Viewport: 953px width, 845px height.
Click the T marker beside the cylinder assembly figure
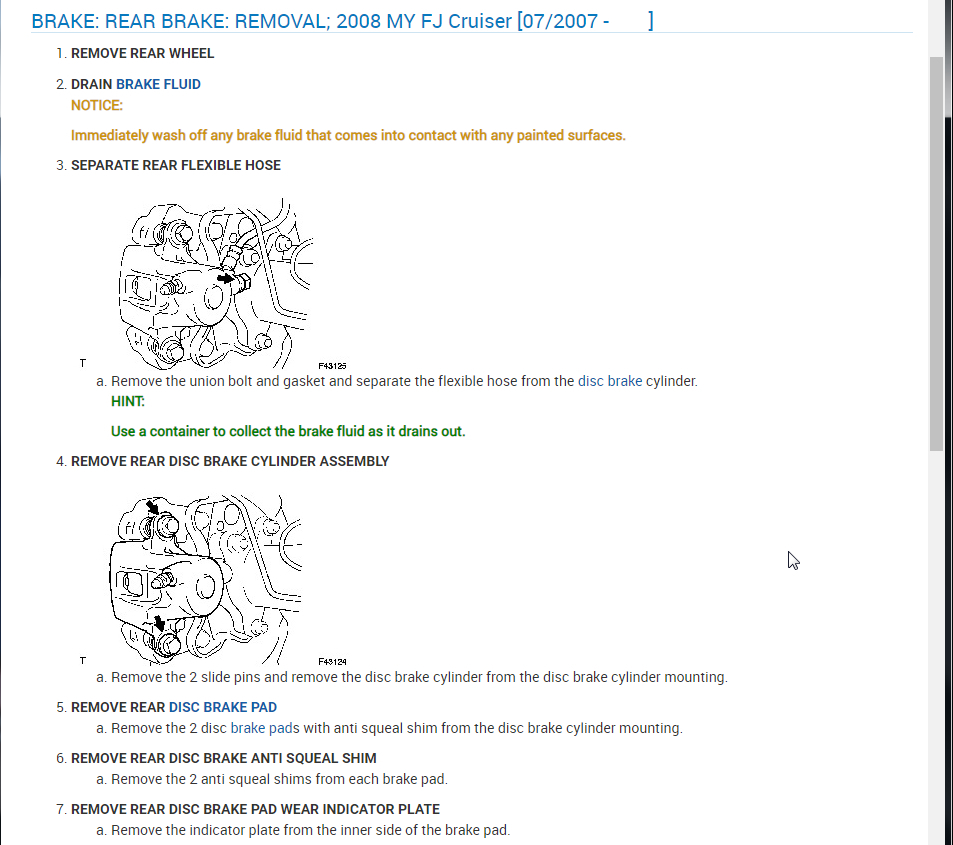(83, 660)
